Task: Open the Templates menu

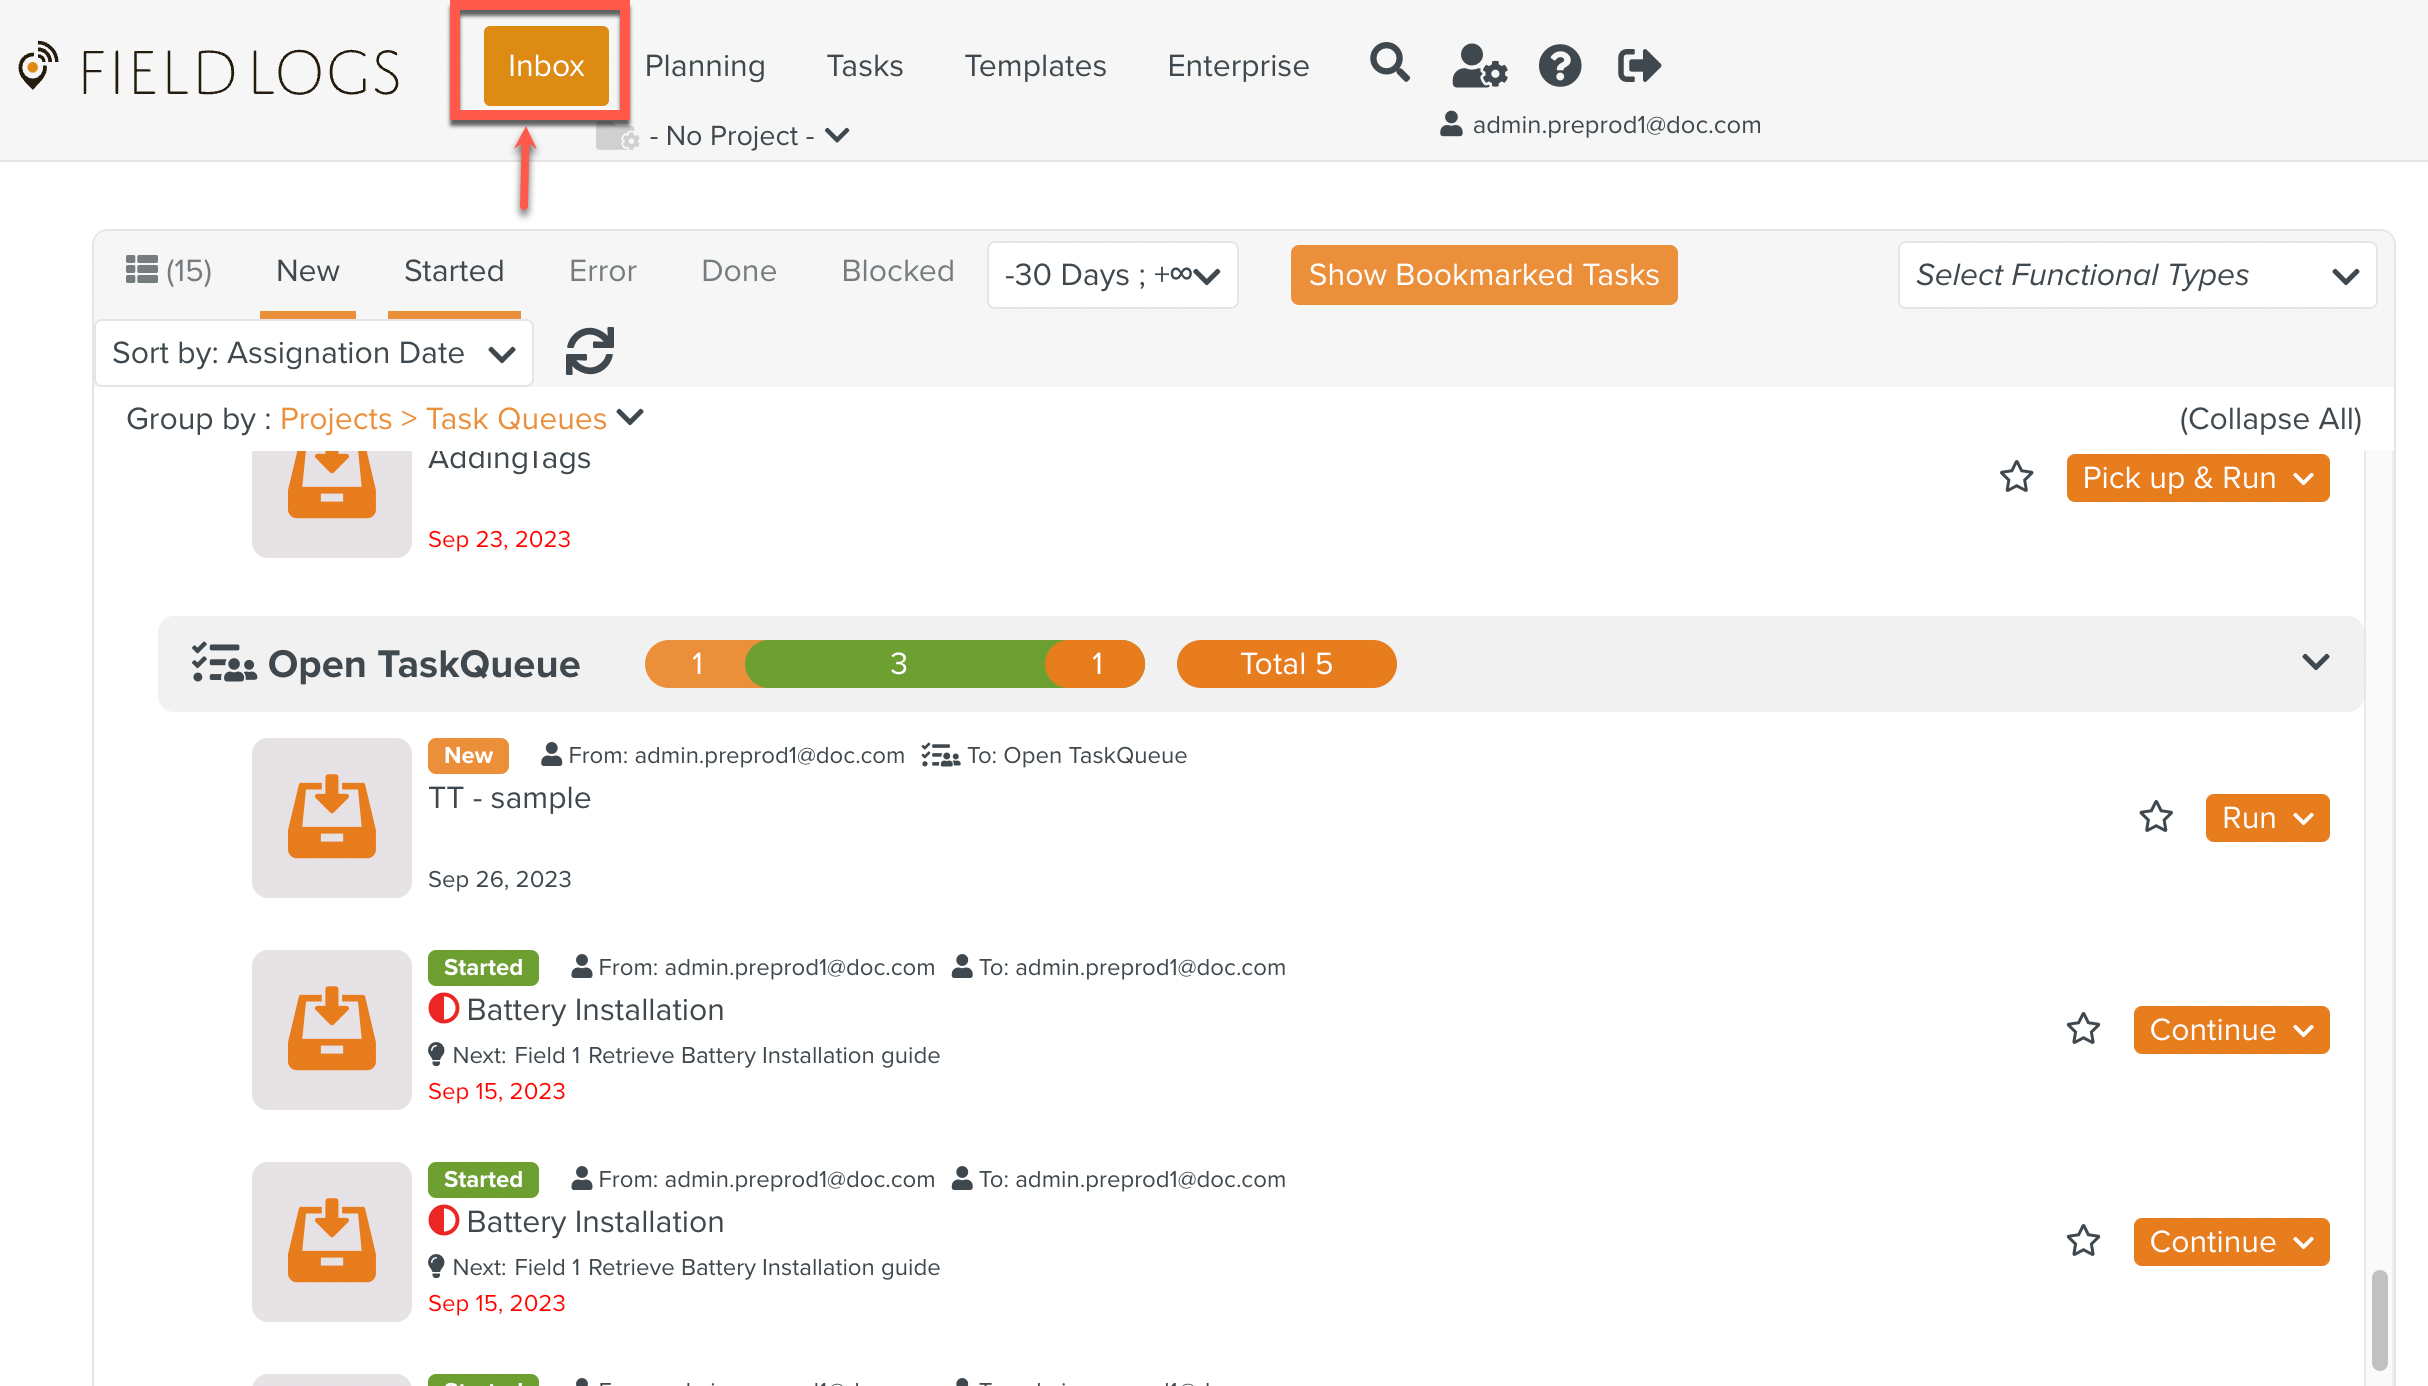Action: (x=1034, y=66)
